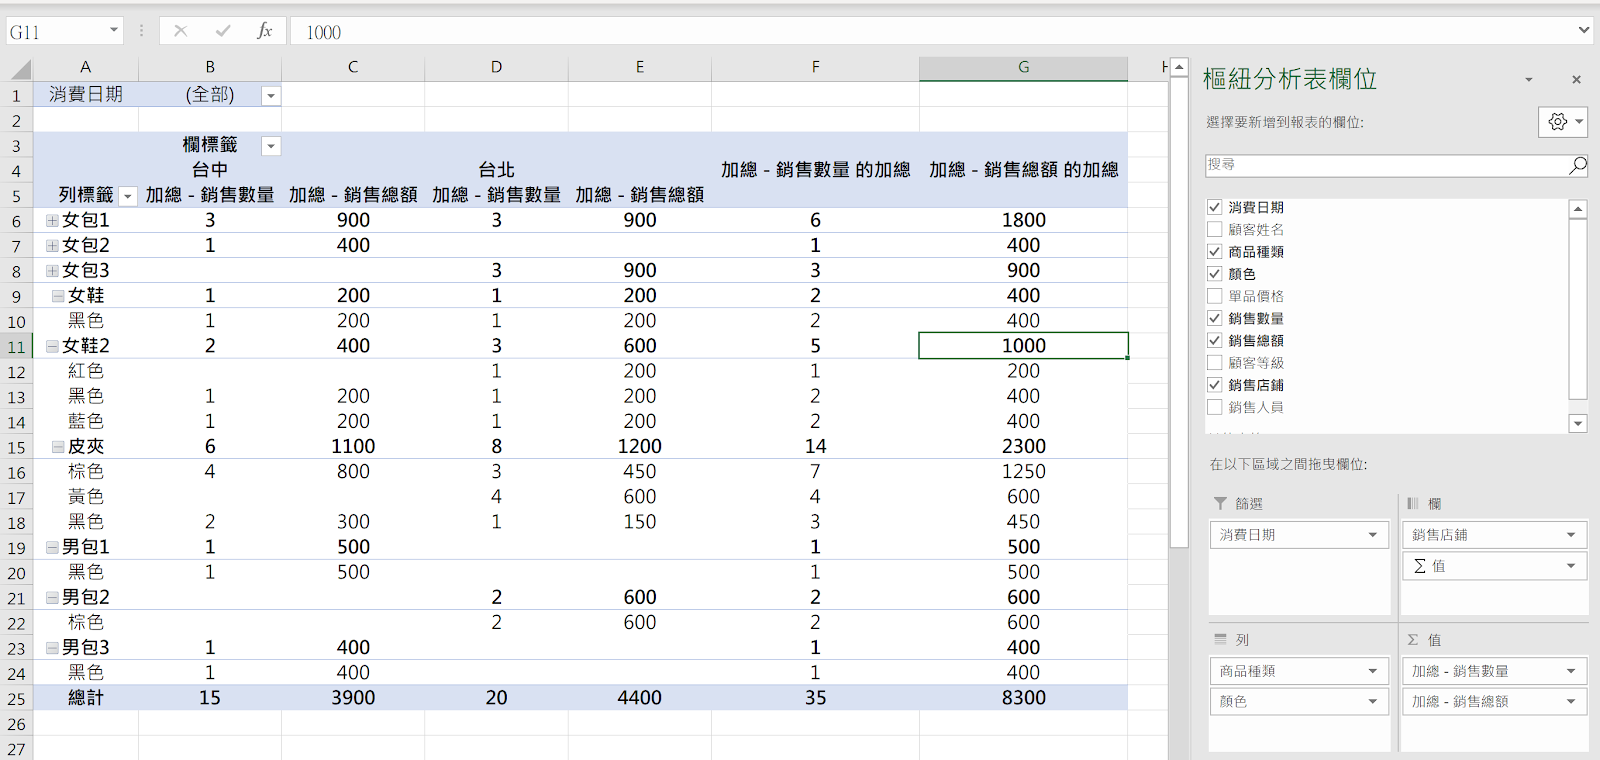Image resolution: width=1600 pixels, height=760 pixels.
Task: Click the 皮夾 total 2300 cell
Action: coord(1023,447)
